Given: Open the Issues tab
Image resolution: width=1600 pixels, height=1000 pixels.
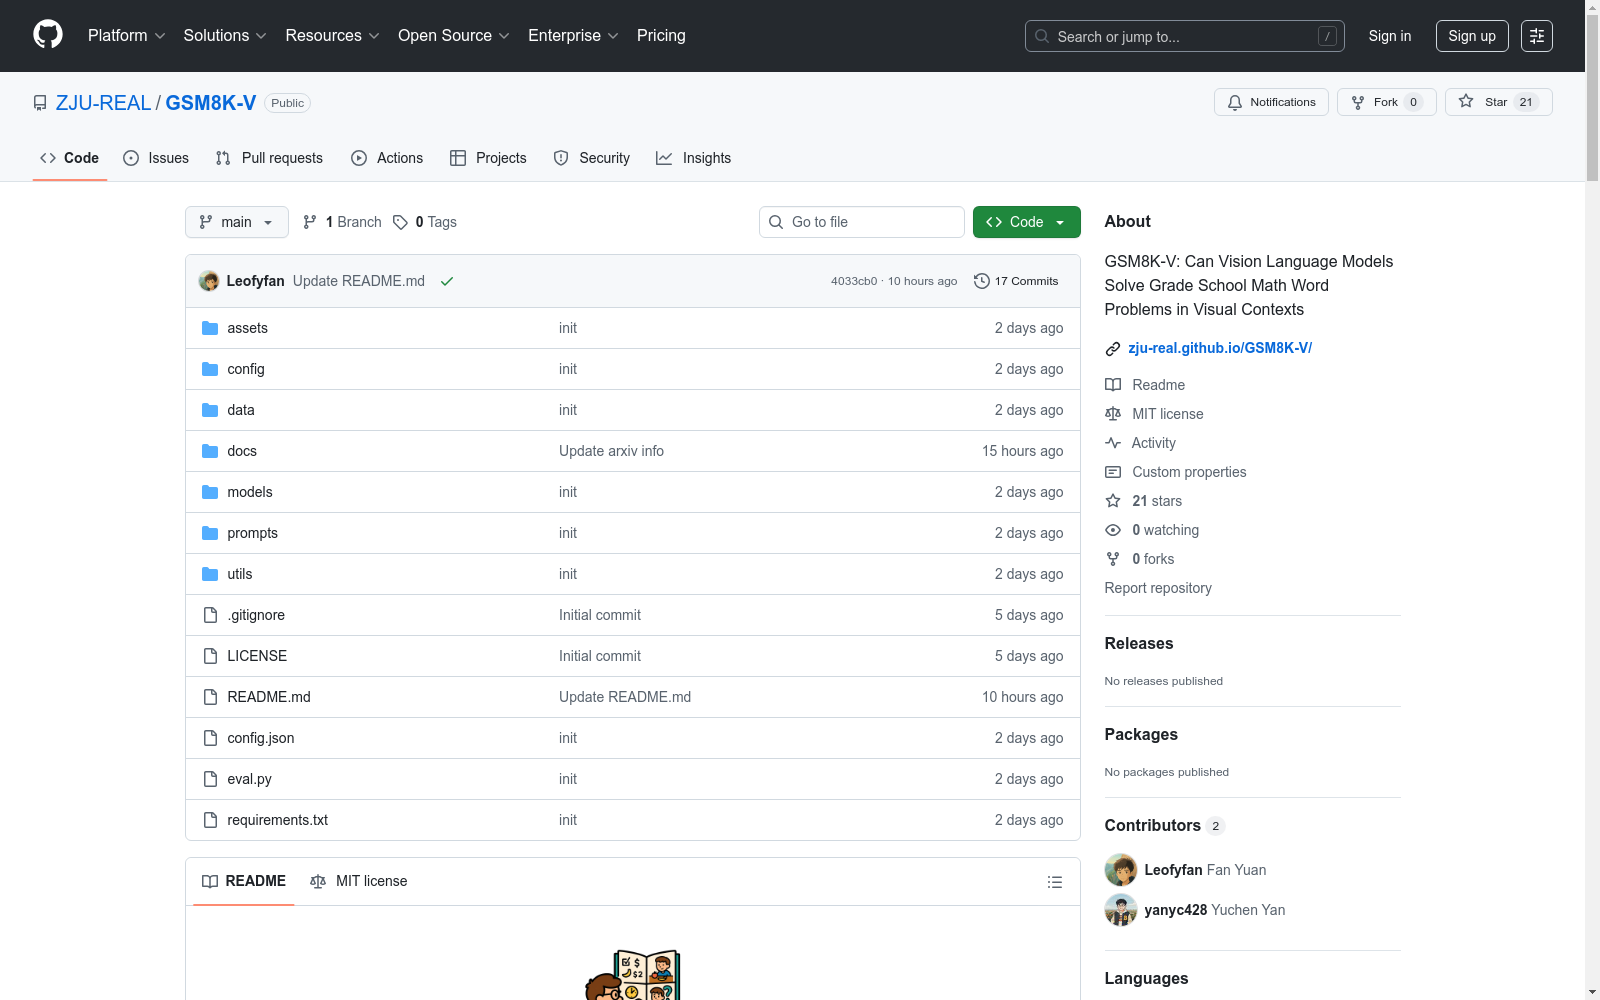Looking at the screenshot, I should (x=156, y=158).
